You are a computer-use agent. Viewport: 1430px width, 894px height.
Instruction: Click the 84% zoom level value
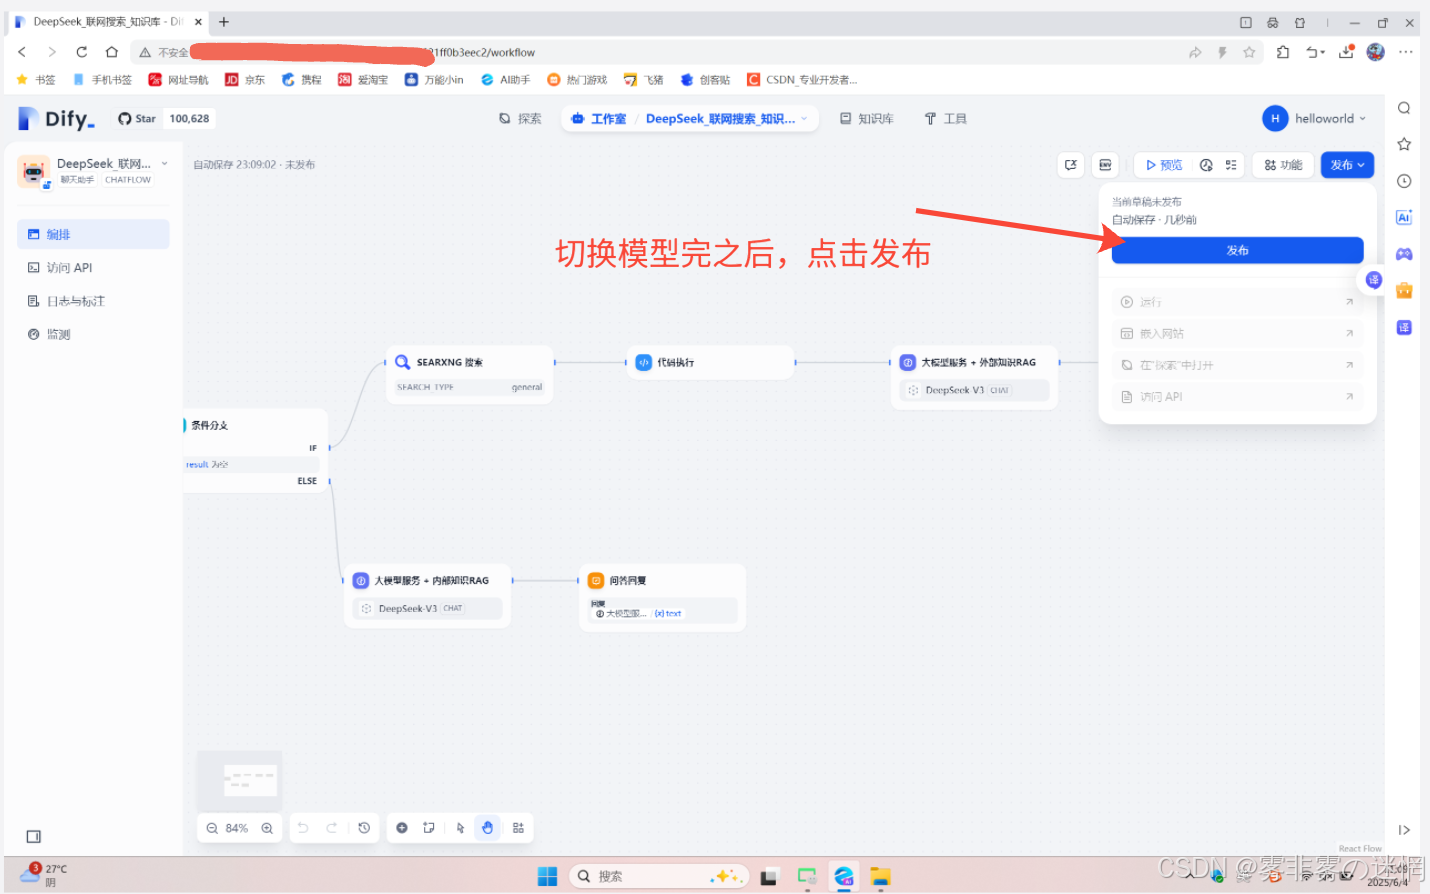237,828
